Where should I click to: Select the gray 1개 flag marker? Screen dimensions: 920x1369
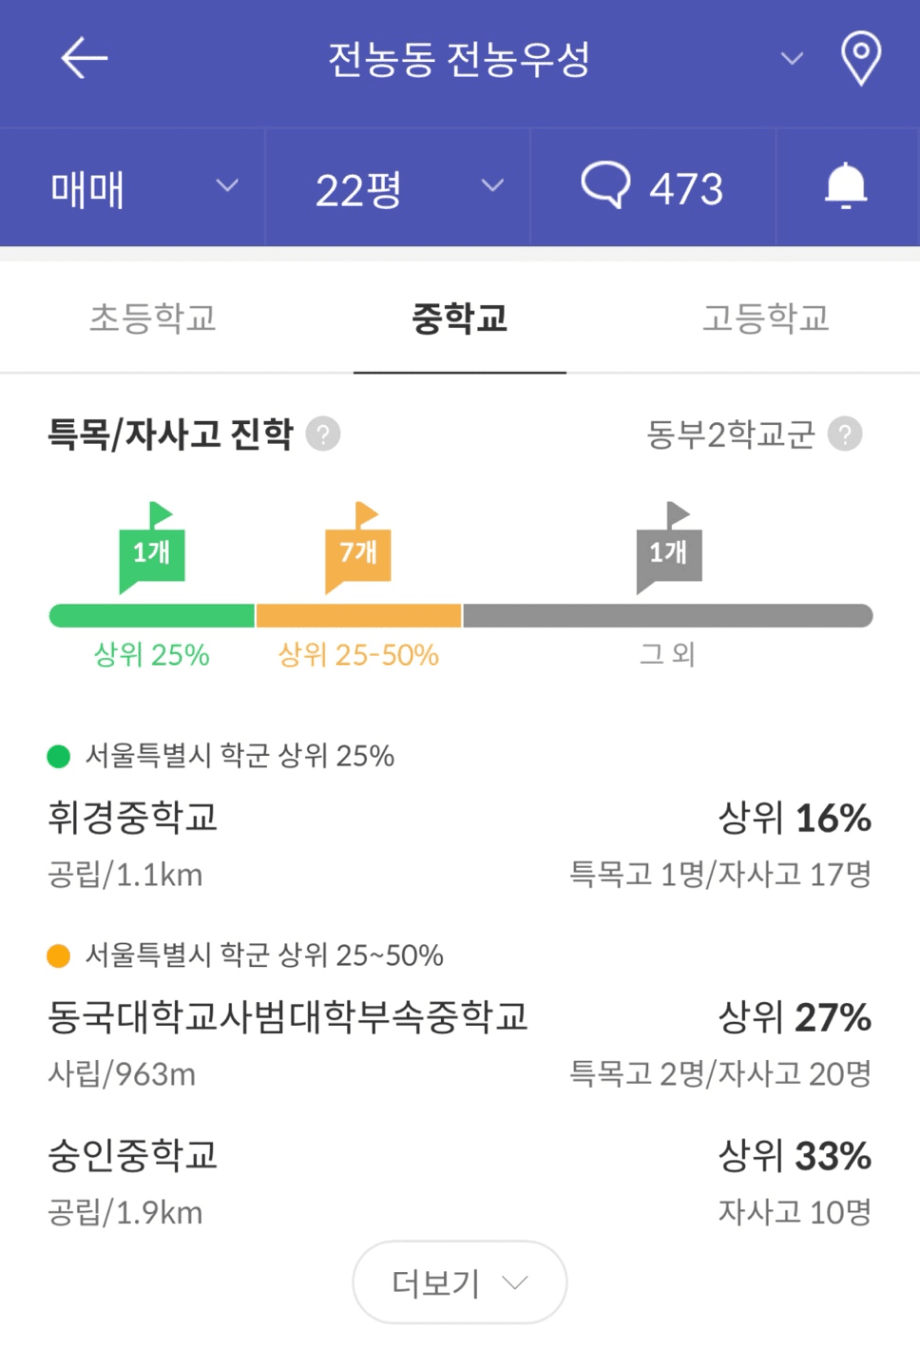(669, 548)
